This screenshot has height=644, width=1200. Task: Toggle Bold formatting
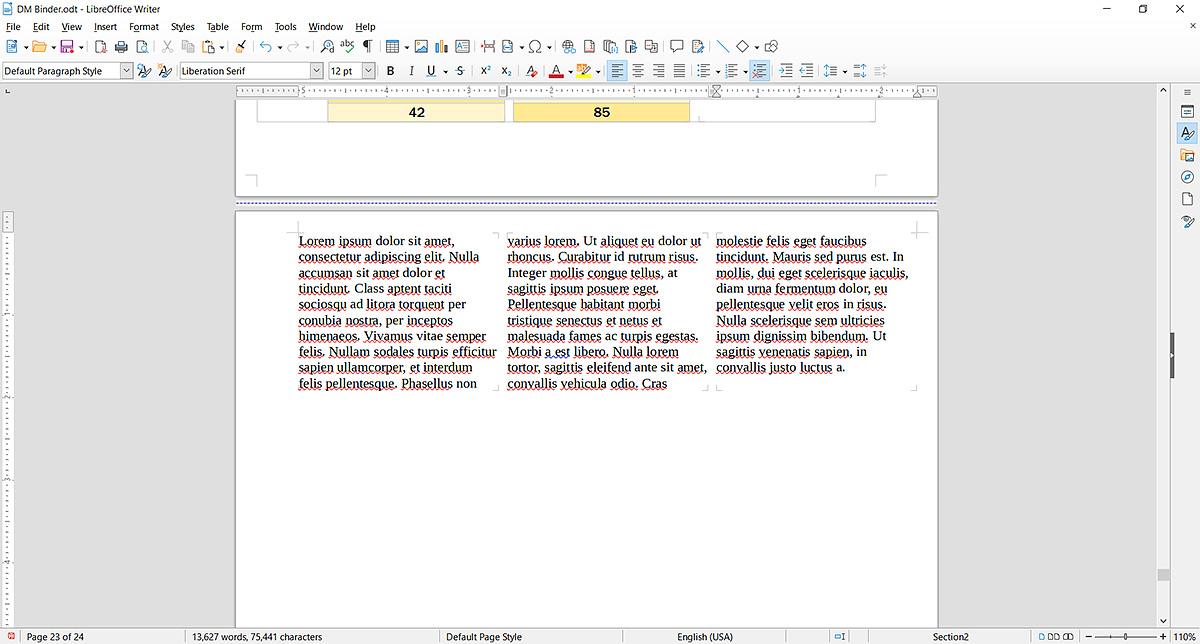pos(390,71)
